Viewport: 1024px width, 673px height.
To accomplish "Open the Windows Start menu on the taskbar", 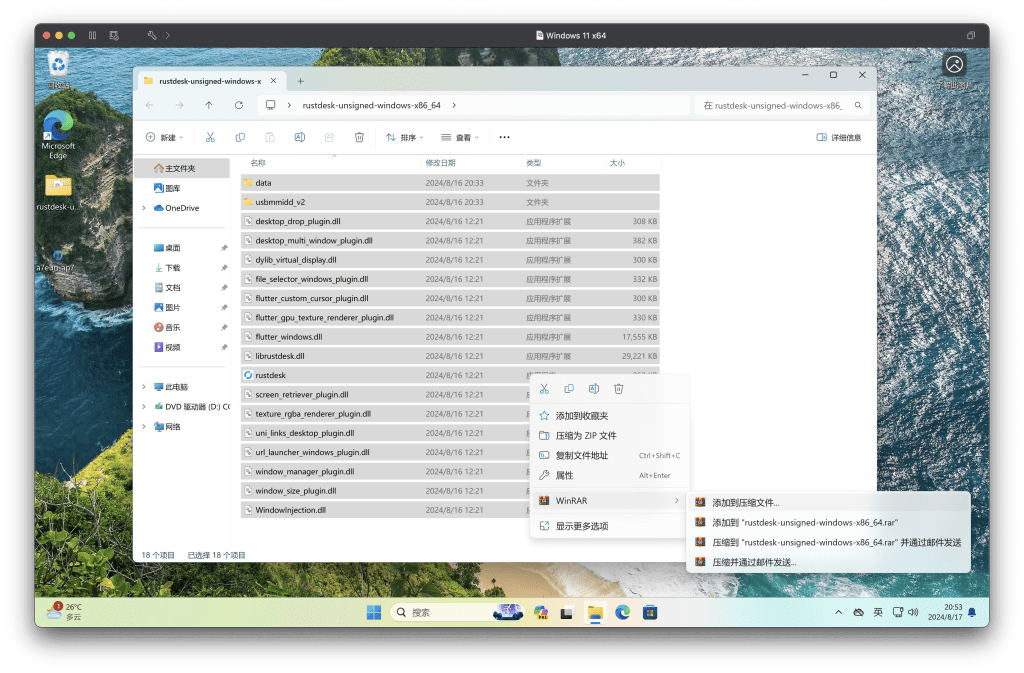I will coord(374,611).
